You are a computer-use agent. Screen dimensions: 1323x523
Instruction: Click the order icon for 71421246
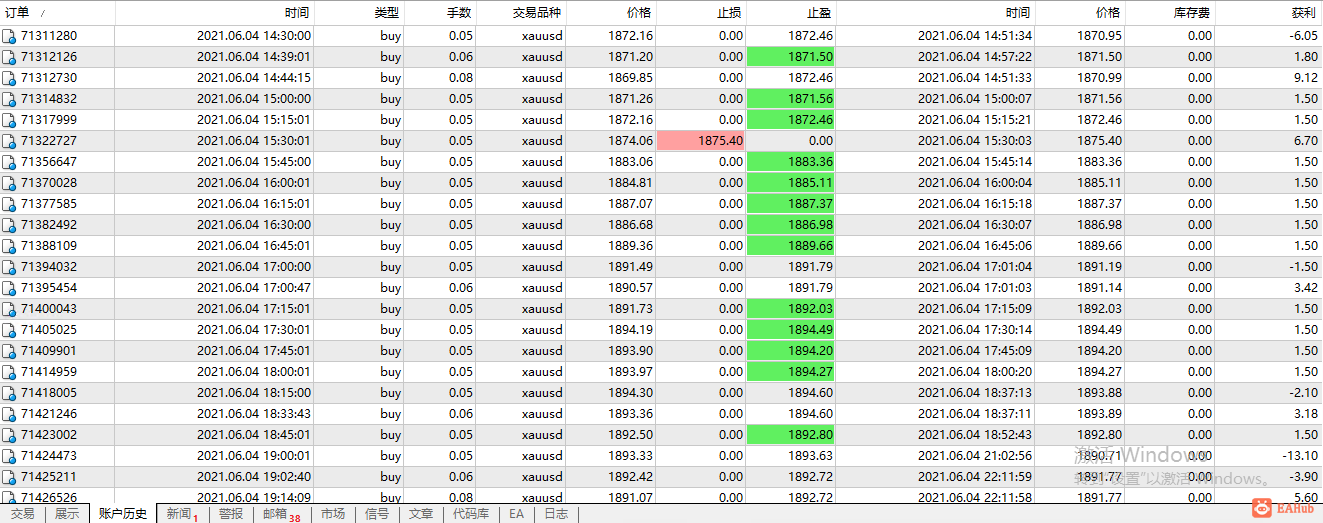pyautogui.click(x=9, y=414)
